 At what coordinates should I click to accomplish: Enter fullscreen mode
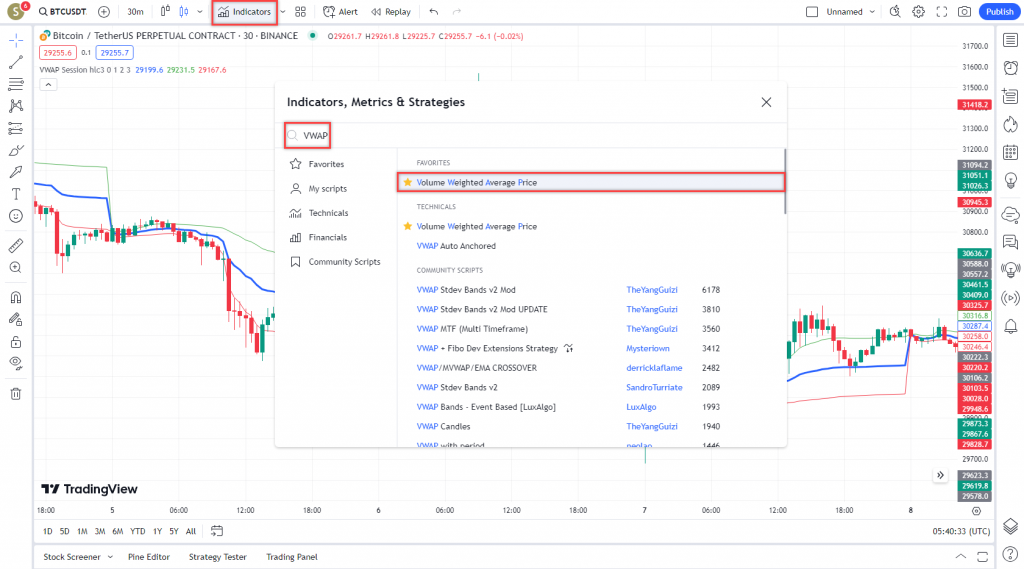(942, 12)
